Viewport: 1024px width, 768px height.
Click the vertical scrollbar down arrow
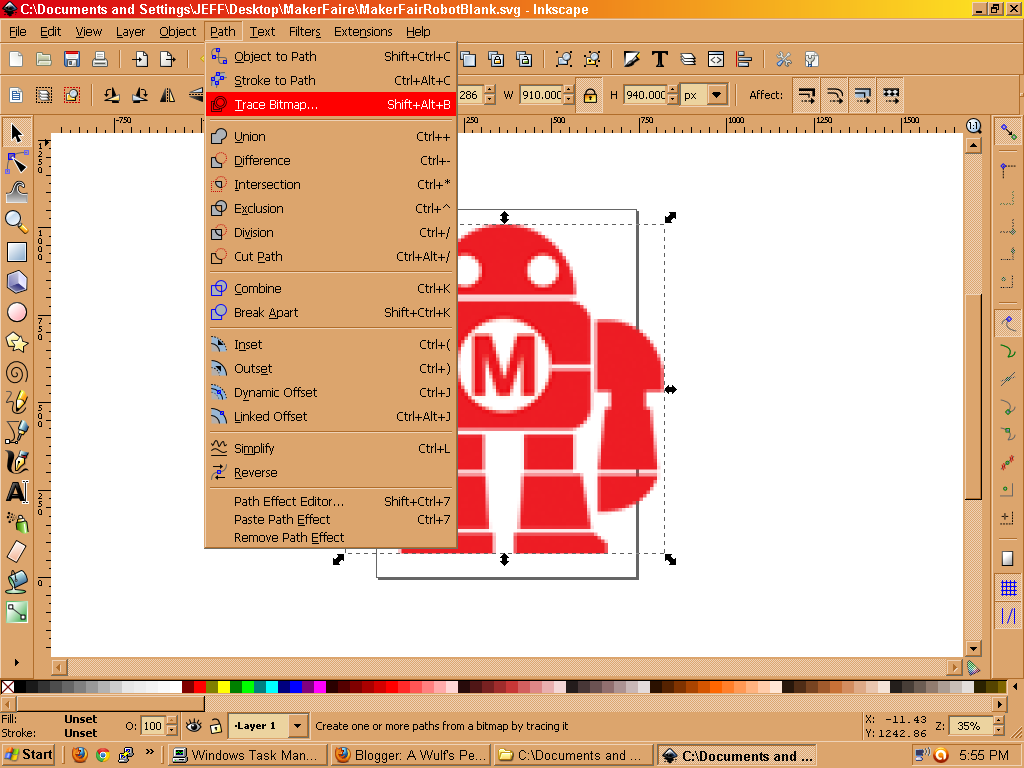[973, 649]
